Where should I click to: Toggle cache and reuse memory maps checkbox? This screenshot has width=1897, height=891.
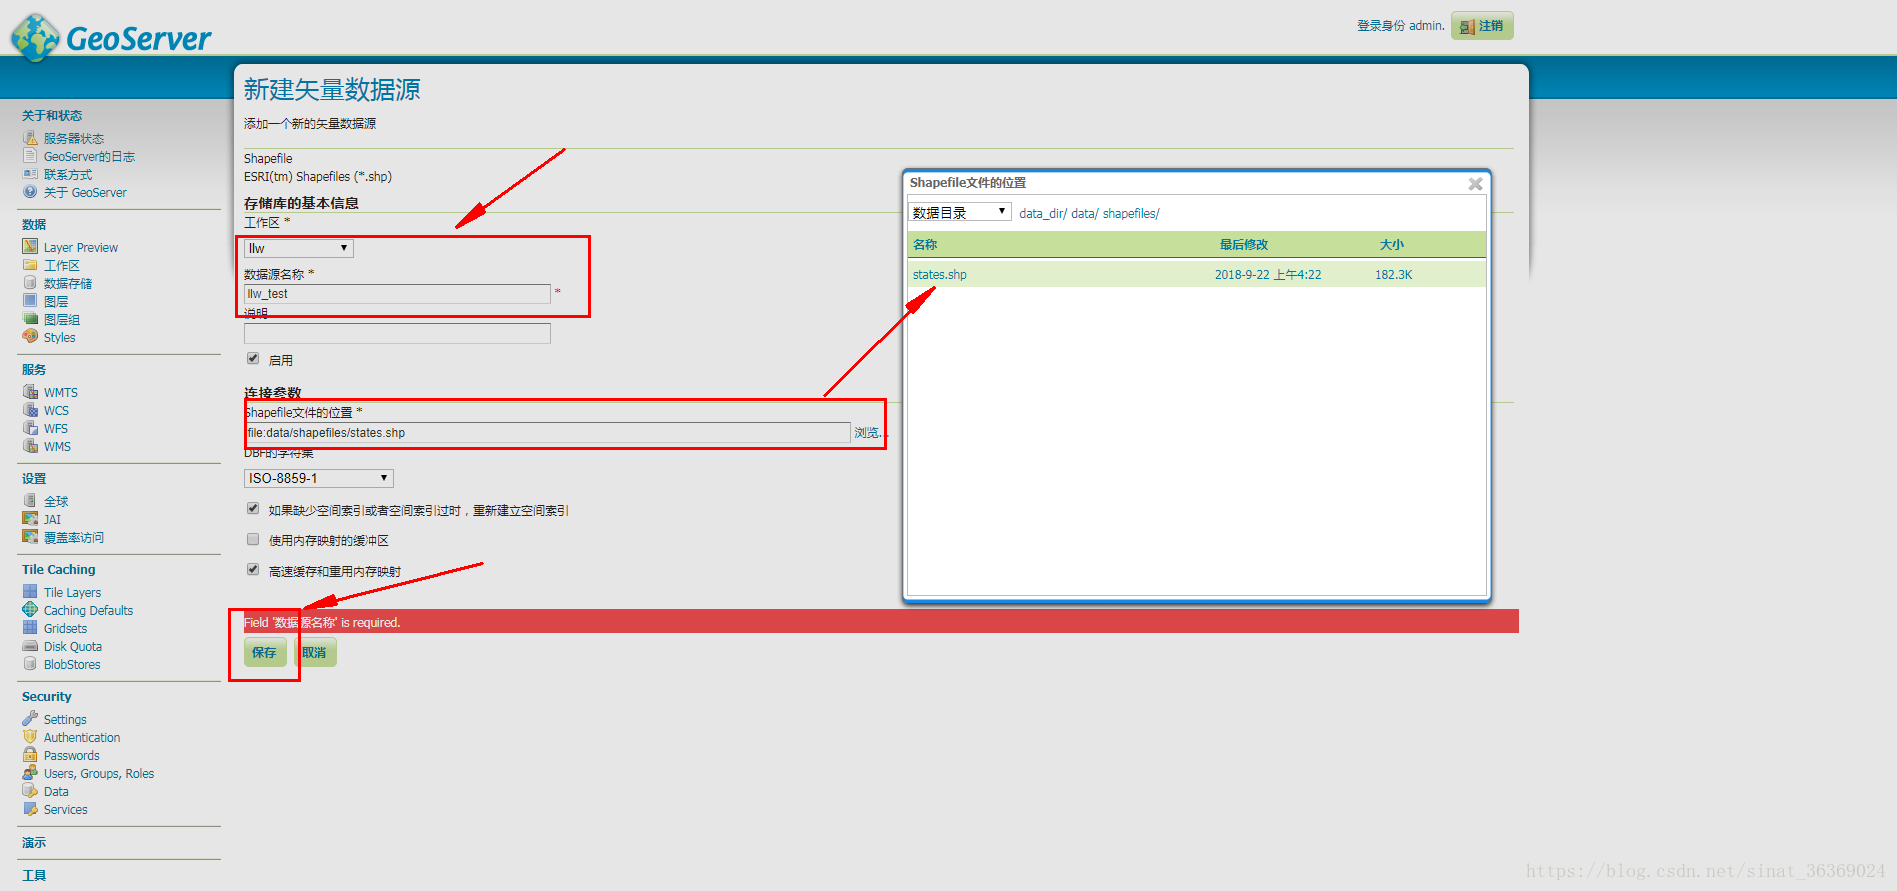pos(253,570)
